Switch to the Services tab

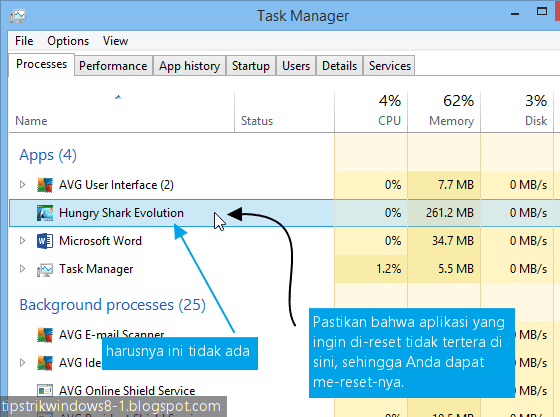click(390, 66)
